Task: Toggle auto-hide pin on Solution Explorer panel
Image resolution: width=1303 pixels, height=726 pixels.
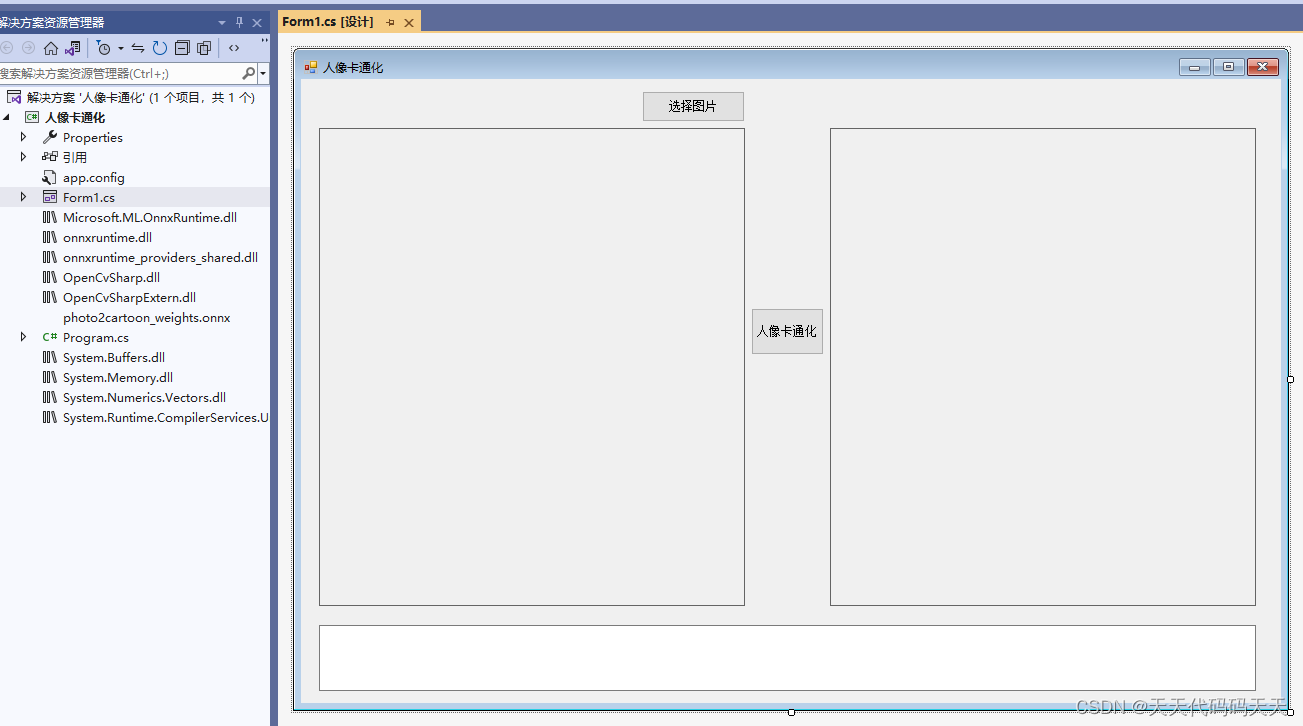Action: click(x=239, y=22)
